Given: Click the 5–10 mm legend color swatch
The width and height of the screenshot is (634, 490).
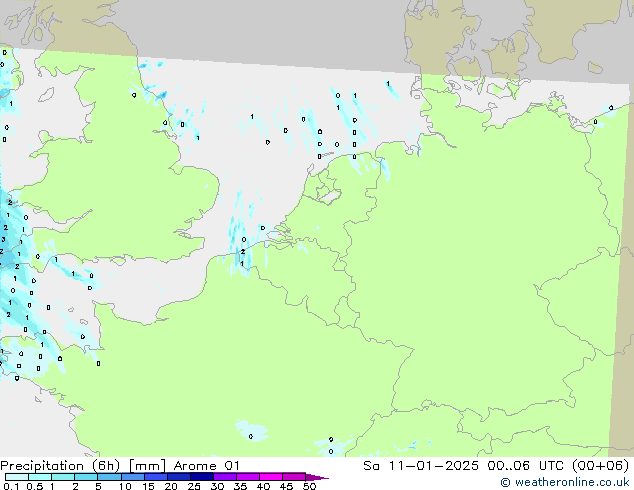Looking at the screenshot, I should coord(110,477).
